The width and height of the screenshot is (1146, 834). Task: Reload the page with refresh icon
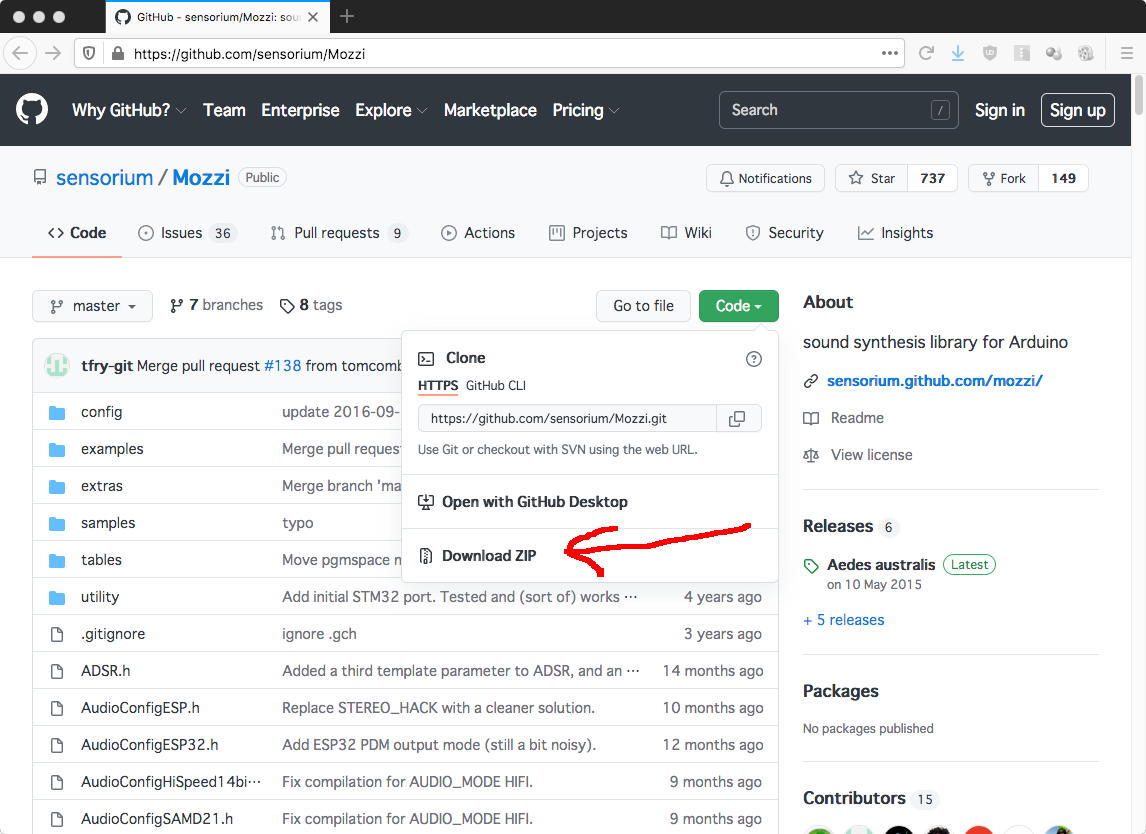pos(926,53)
